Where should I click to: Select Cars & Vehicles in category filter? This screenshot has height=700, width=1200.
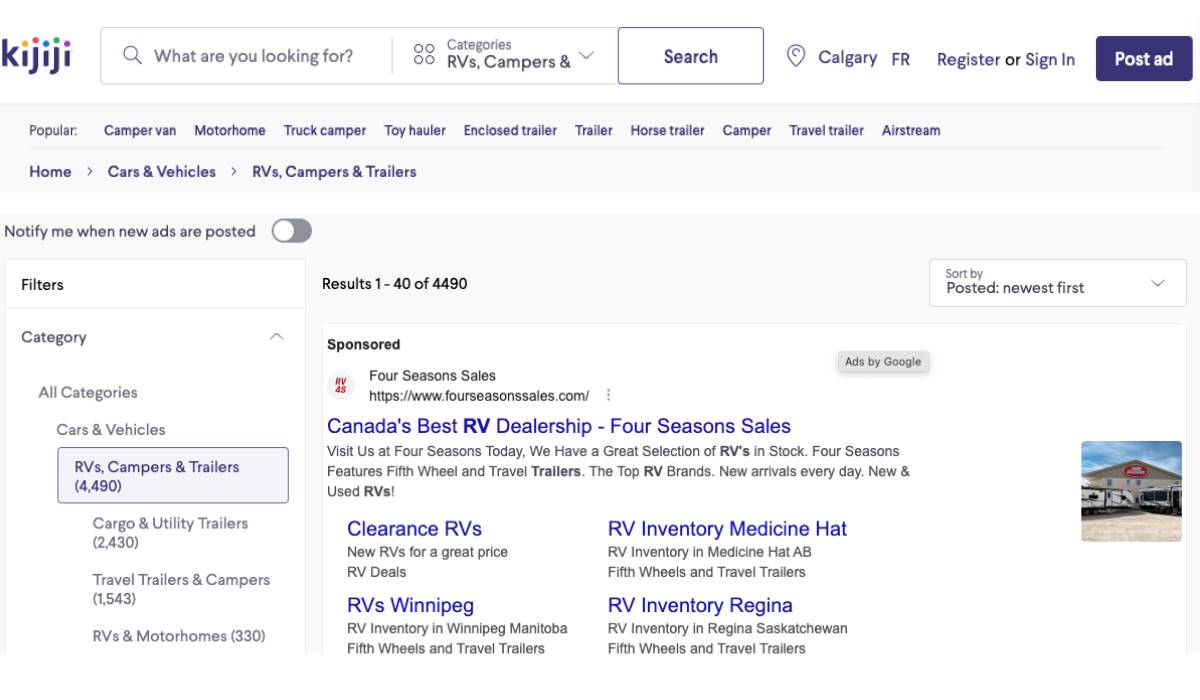[111, 429]
